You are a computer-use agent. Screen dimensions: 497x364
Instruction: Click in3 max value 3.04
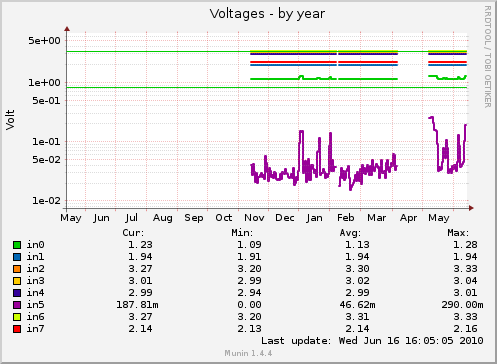[x=465, y=281]
